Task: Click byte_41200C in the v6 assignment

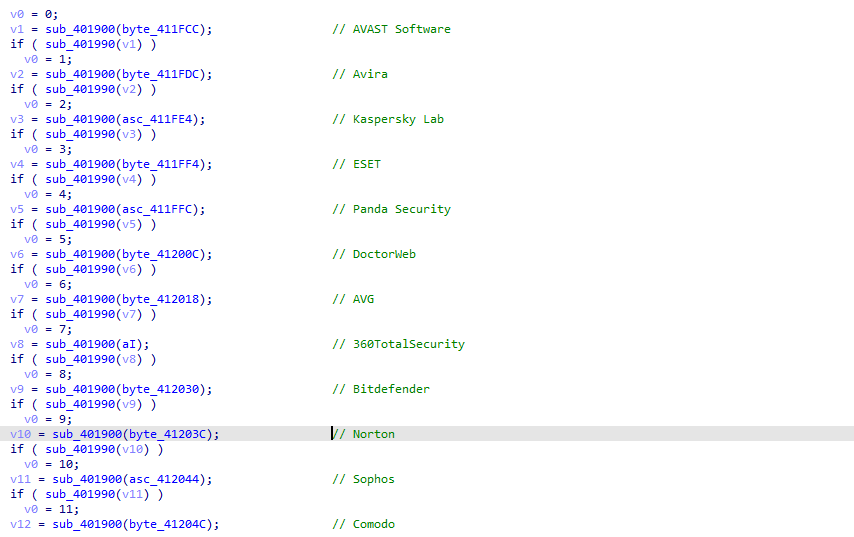Action: tap(161, 254)
